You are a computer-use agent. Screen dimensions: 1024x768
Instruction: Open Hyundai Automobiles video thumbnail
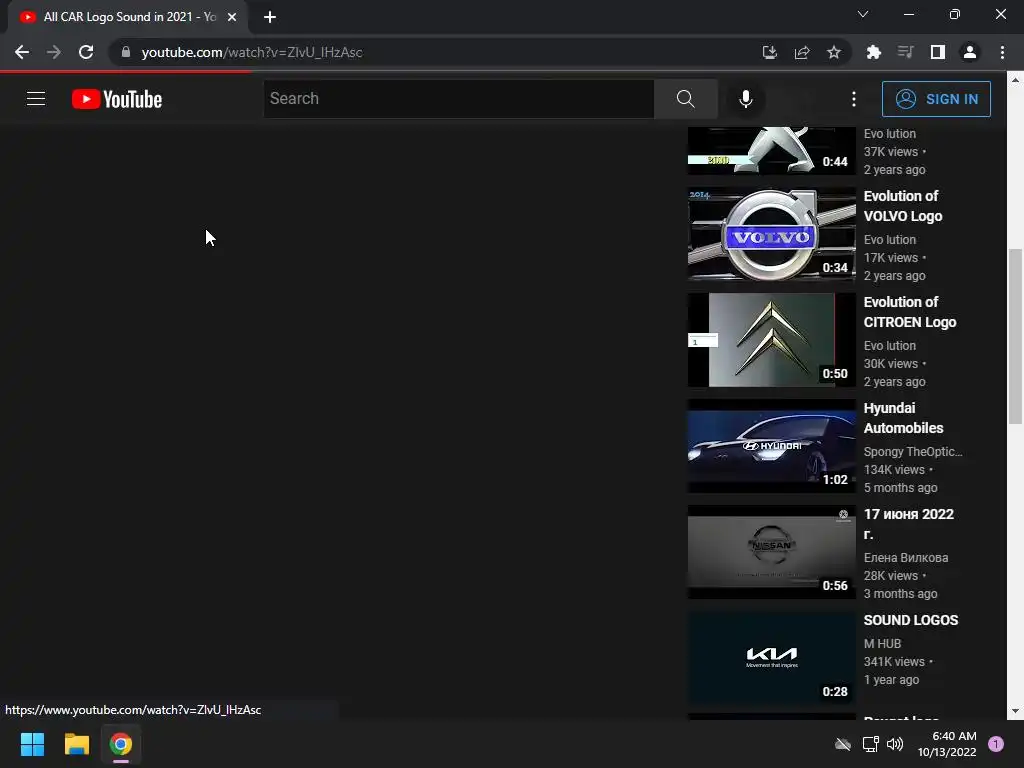pos(771,445)
